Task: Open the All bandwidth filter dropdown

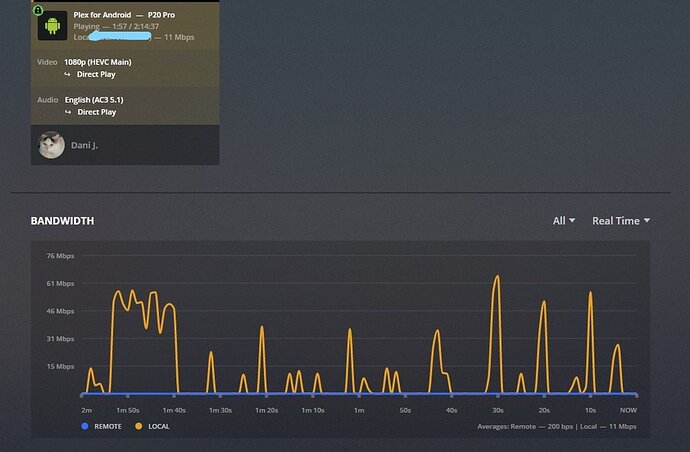Action: pyautogui.click(x=564, y=220)
